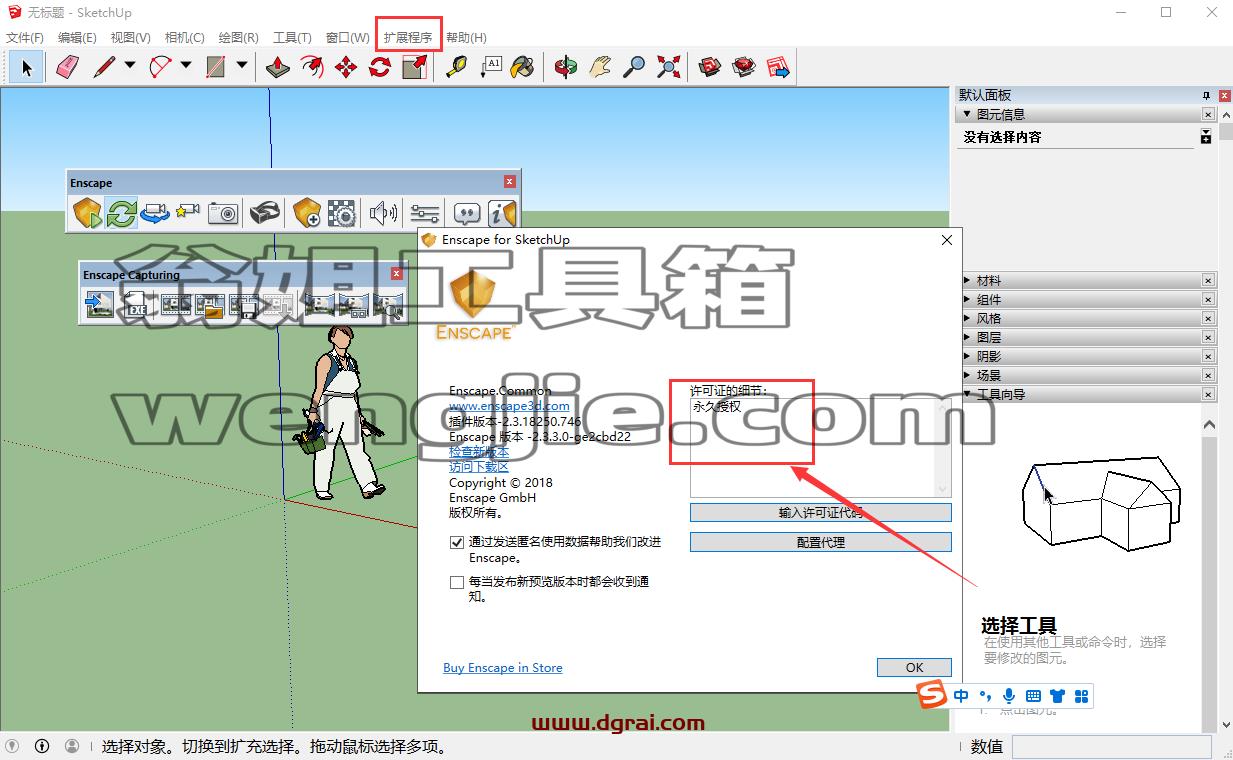
Task: Open the 编辑(E) menu
Action: pyautogui.click(x=77, y=37)
